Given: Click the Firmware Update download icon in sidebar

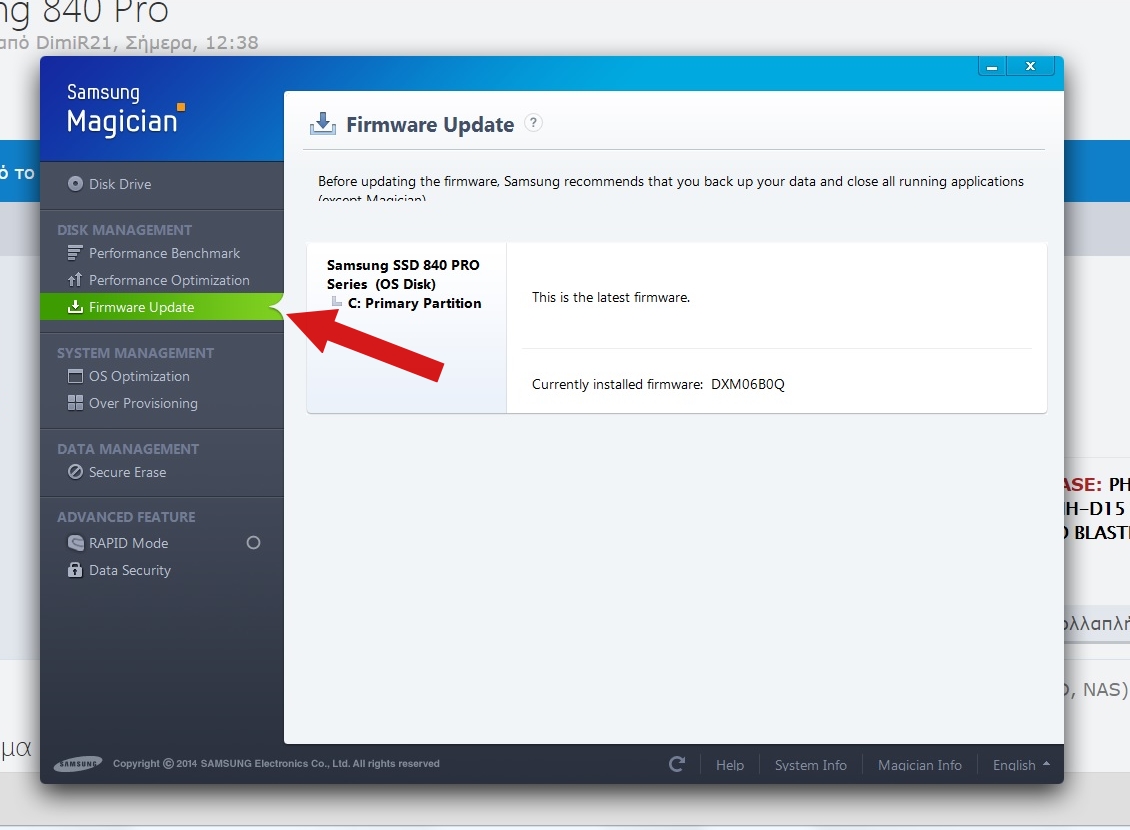Looking at the screenshot, I should point(75,307).
